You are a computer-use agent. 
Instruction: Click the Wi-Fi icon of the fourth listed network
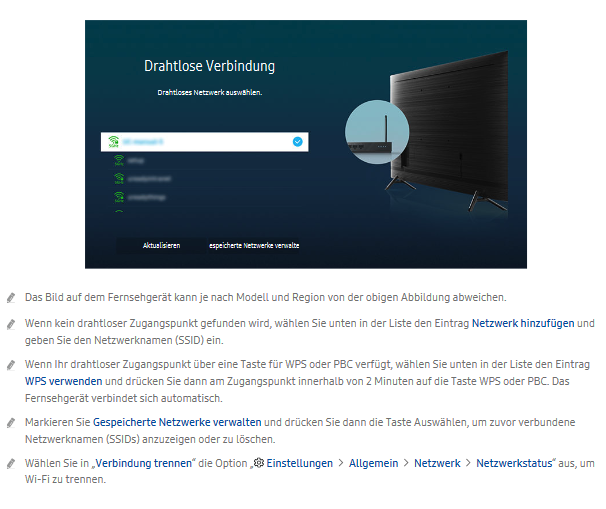point(118,197)
